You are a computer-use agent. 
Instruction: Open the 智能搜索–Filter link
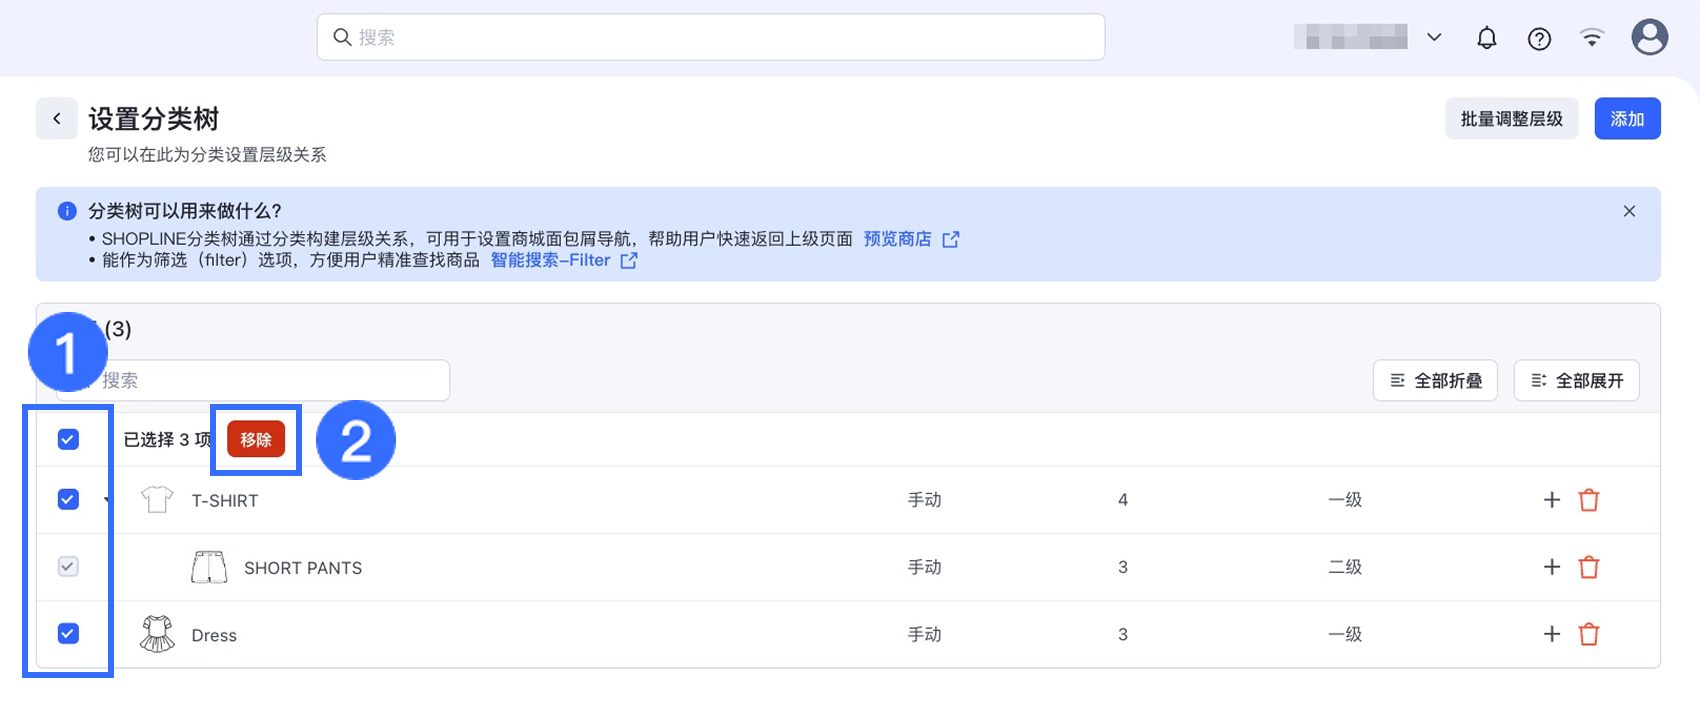point(550,260)
